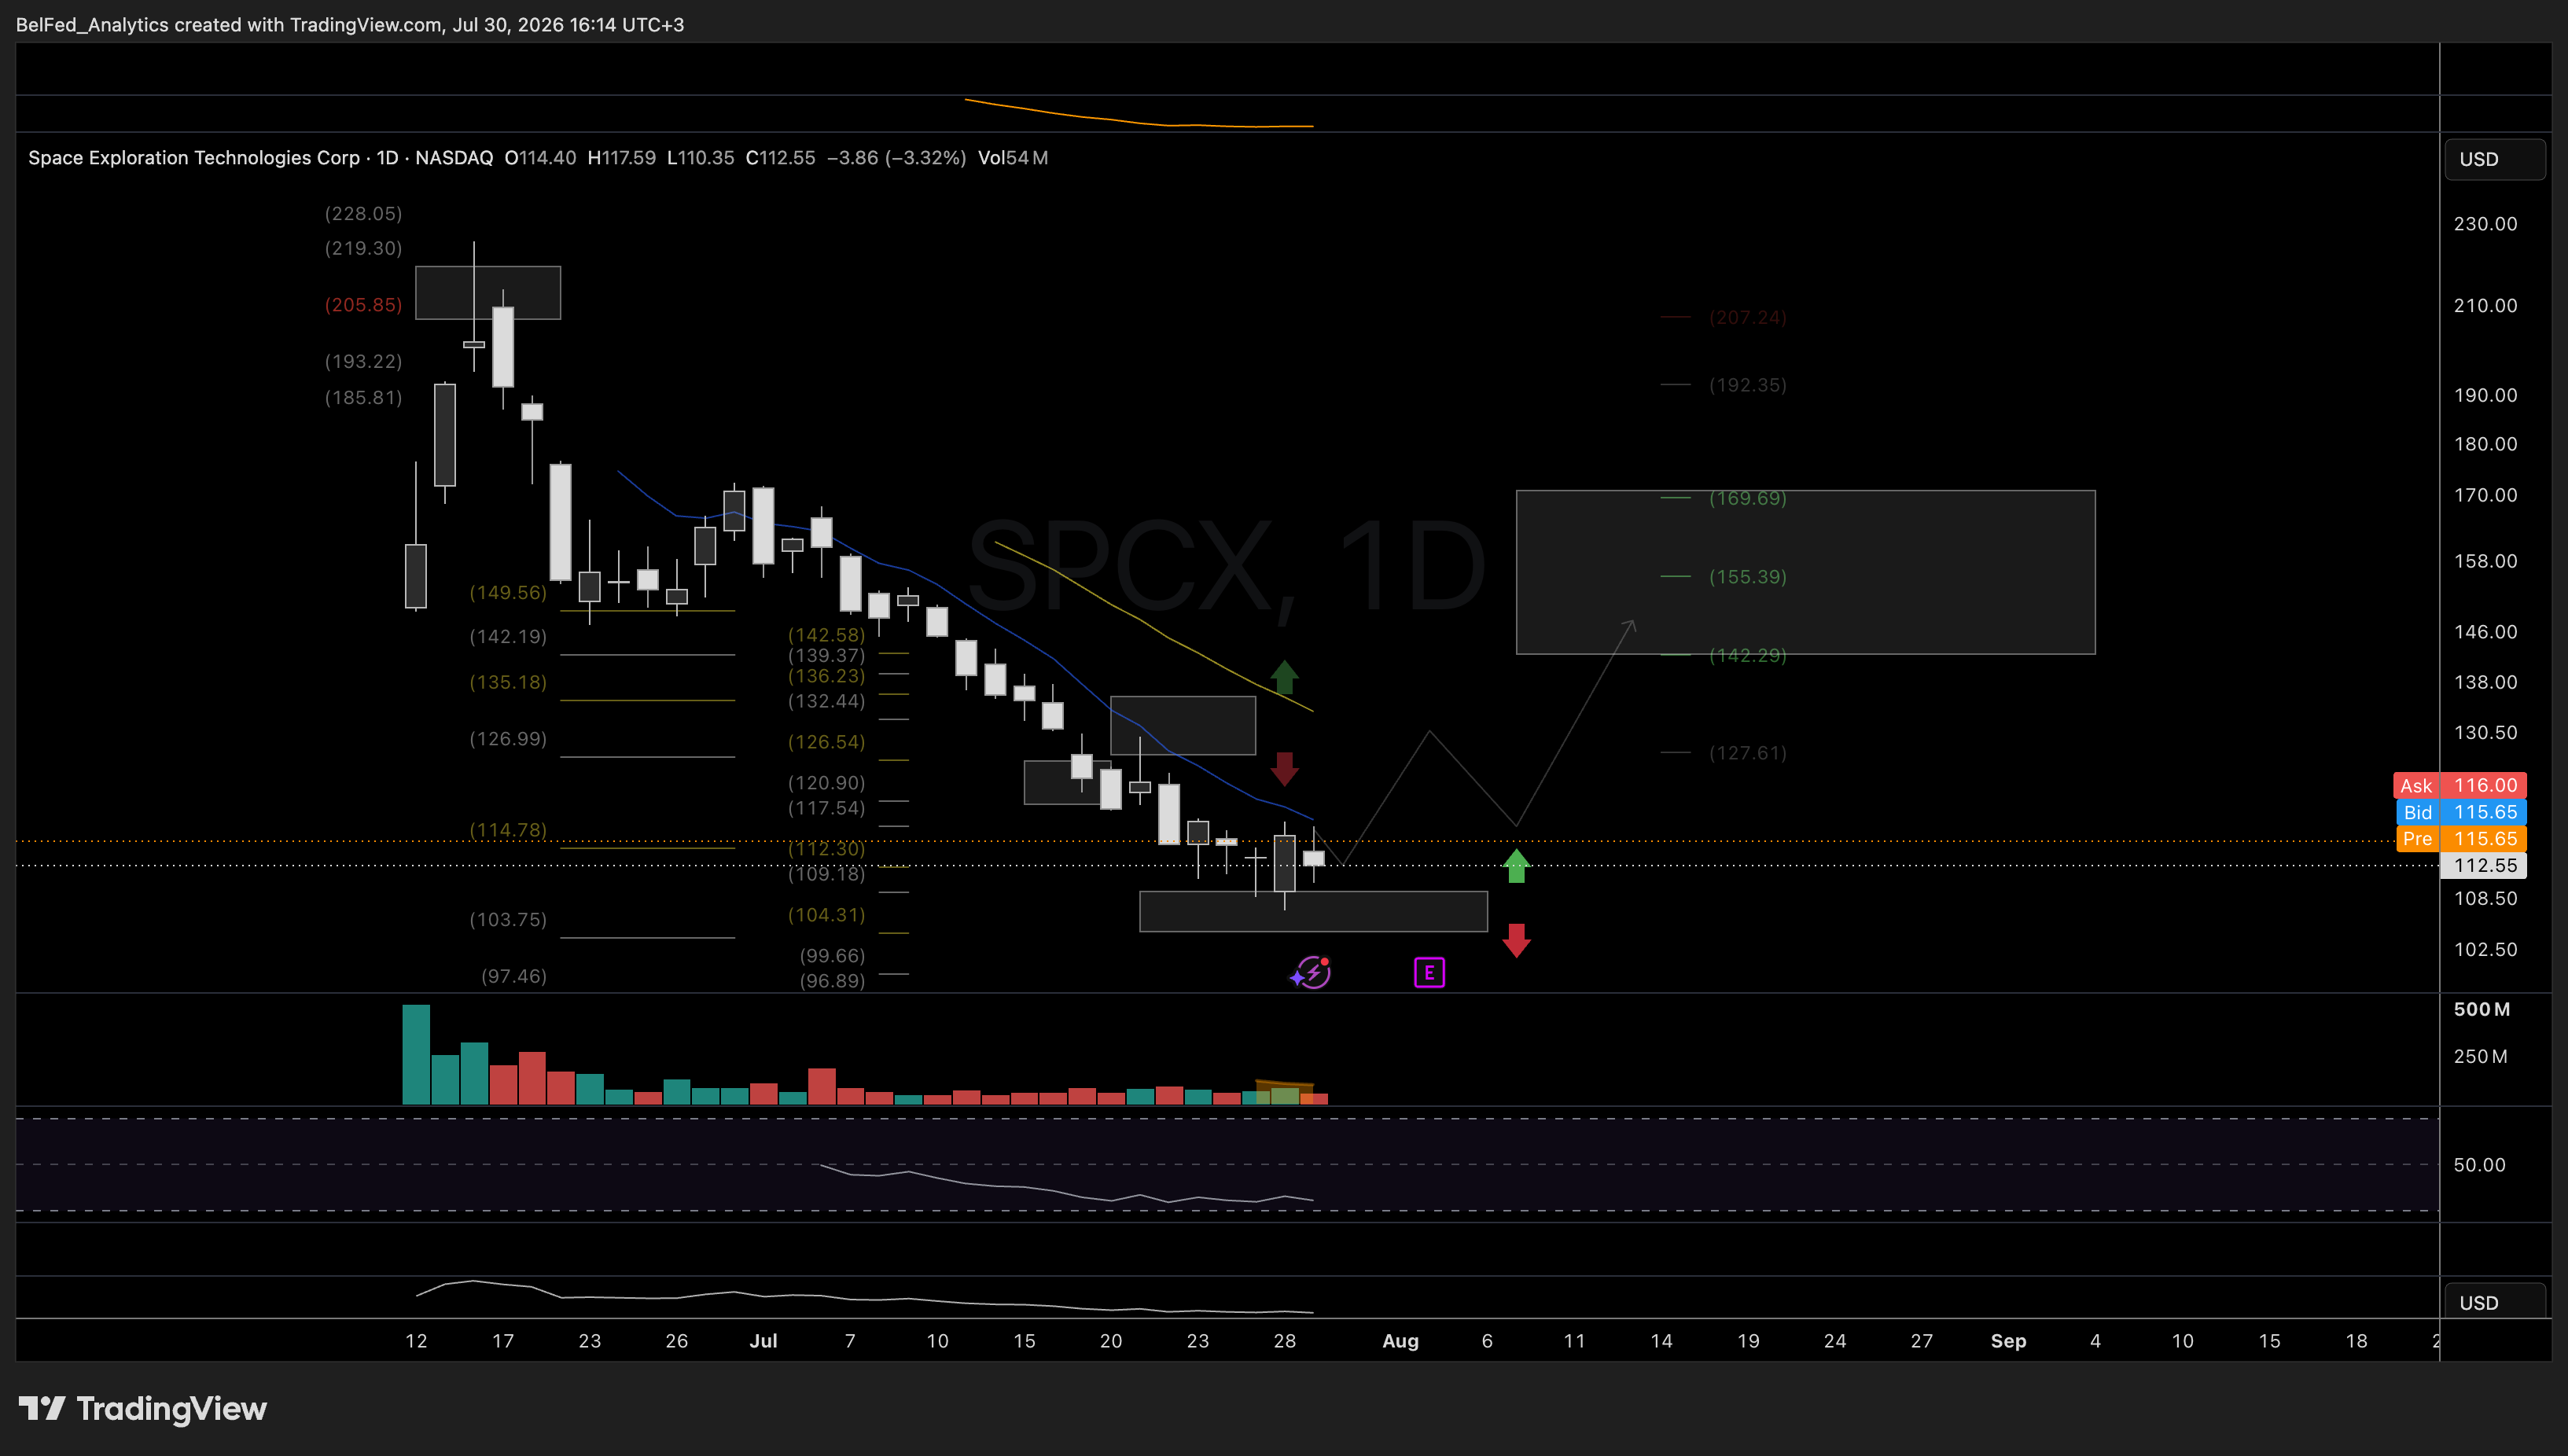Click the (142.29) green target label
This screenshot has width=2568, height=1456.
[1747, 655]
